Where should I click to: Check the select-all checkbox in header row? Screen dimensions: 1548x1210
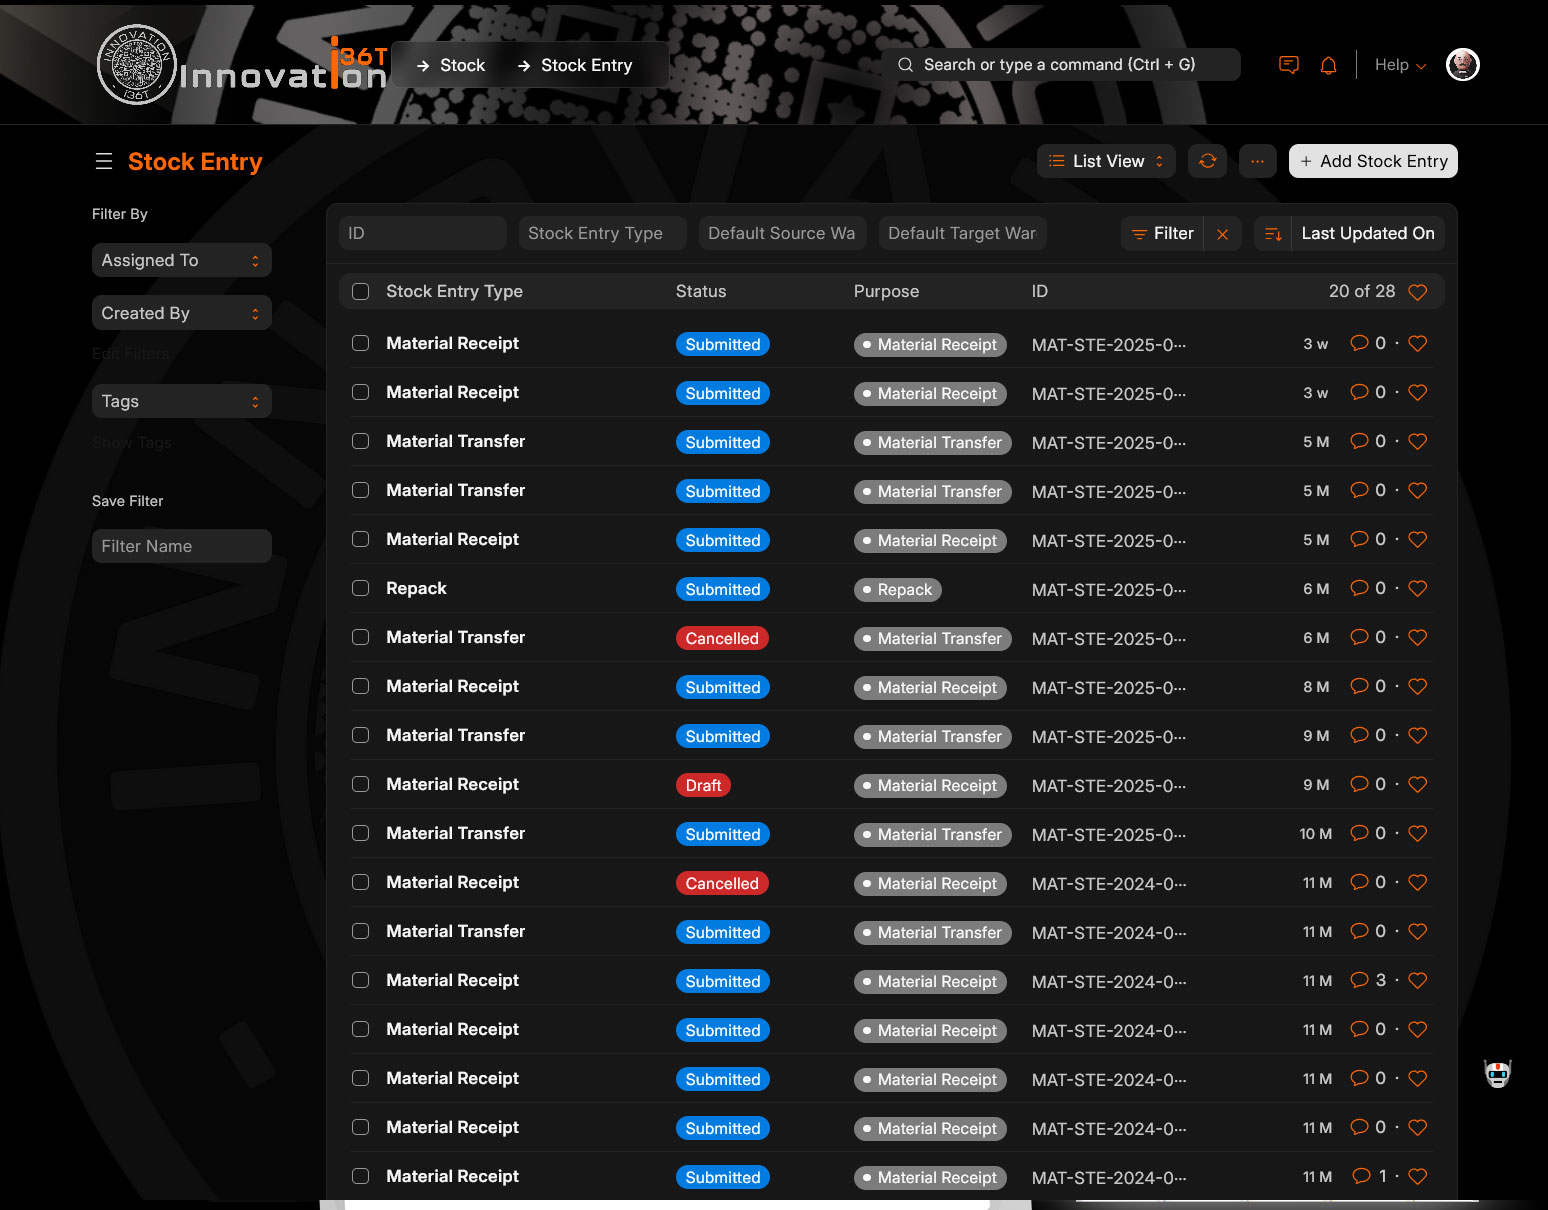tap(361, 291)
